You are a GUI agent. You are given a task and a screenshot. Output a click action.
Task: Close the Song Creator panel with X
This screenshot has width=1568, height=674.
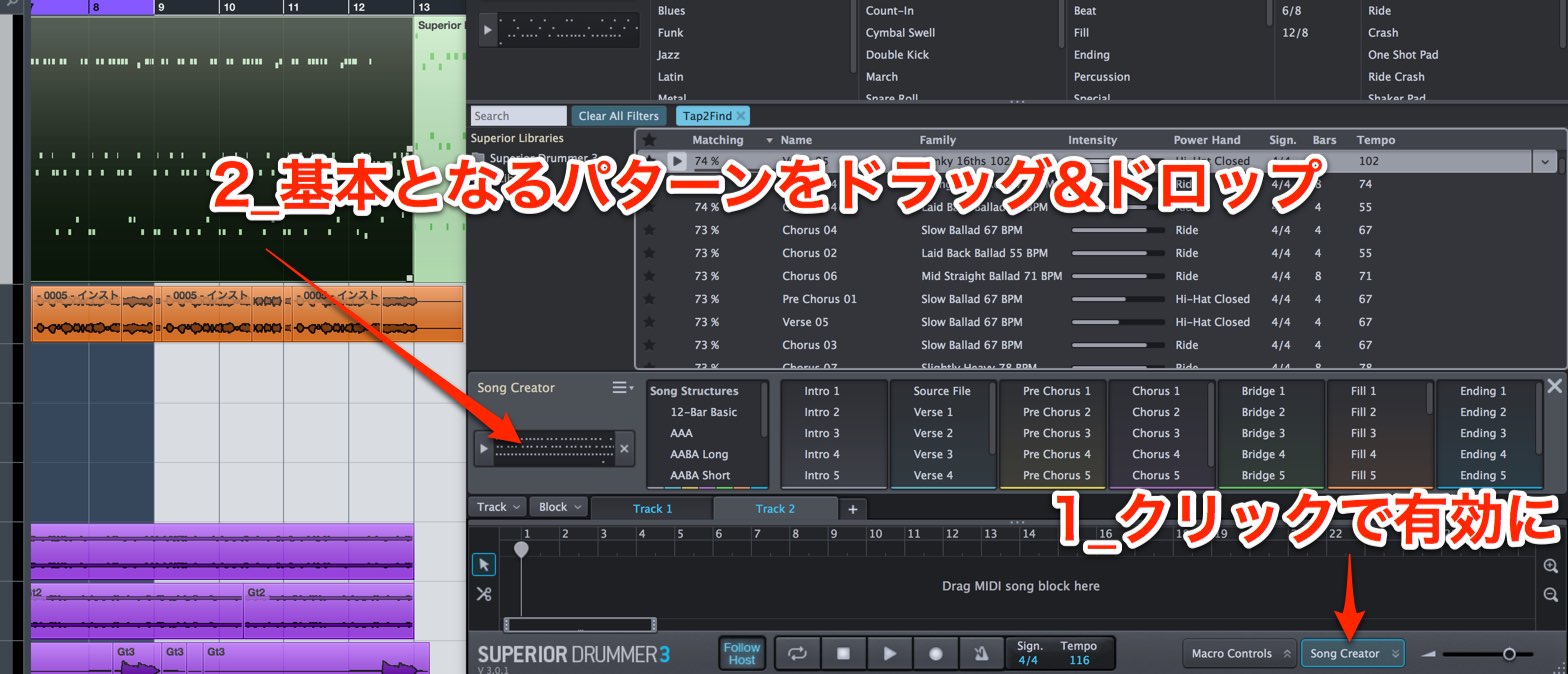click(1554, 386)
